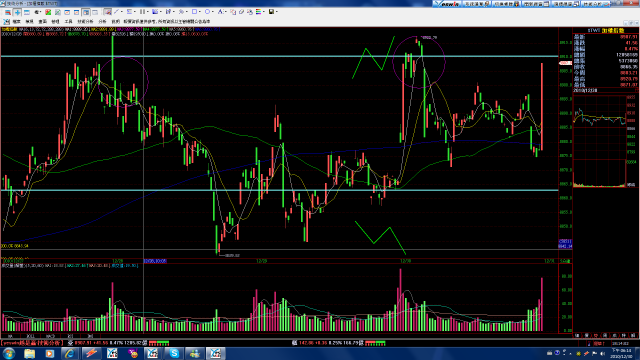640x360 pixels.
Task: Open the 工具 menu in the menu bar
Action: (68, 21)
